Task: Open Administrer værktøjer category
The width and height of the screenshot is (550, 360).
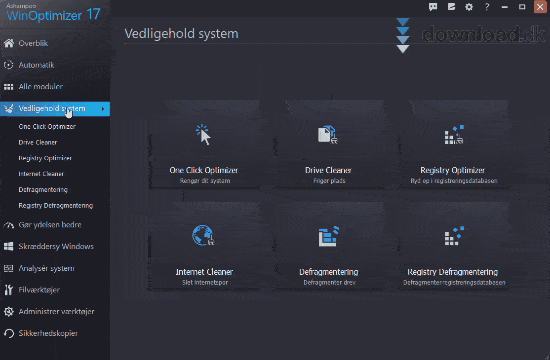Action: (56, 312)
